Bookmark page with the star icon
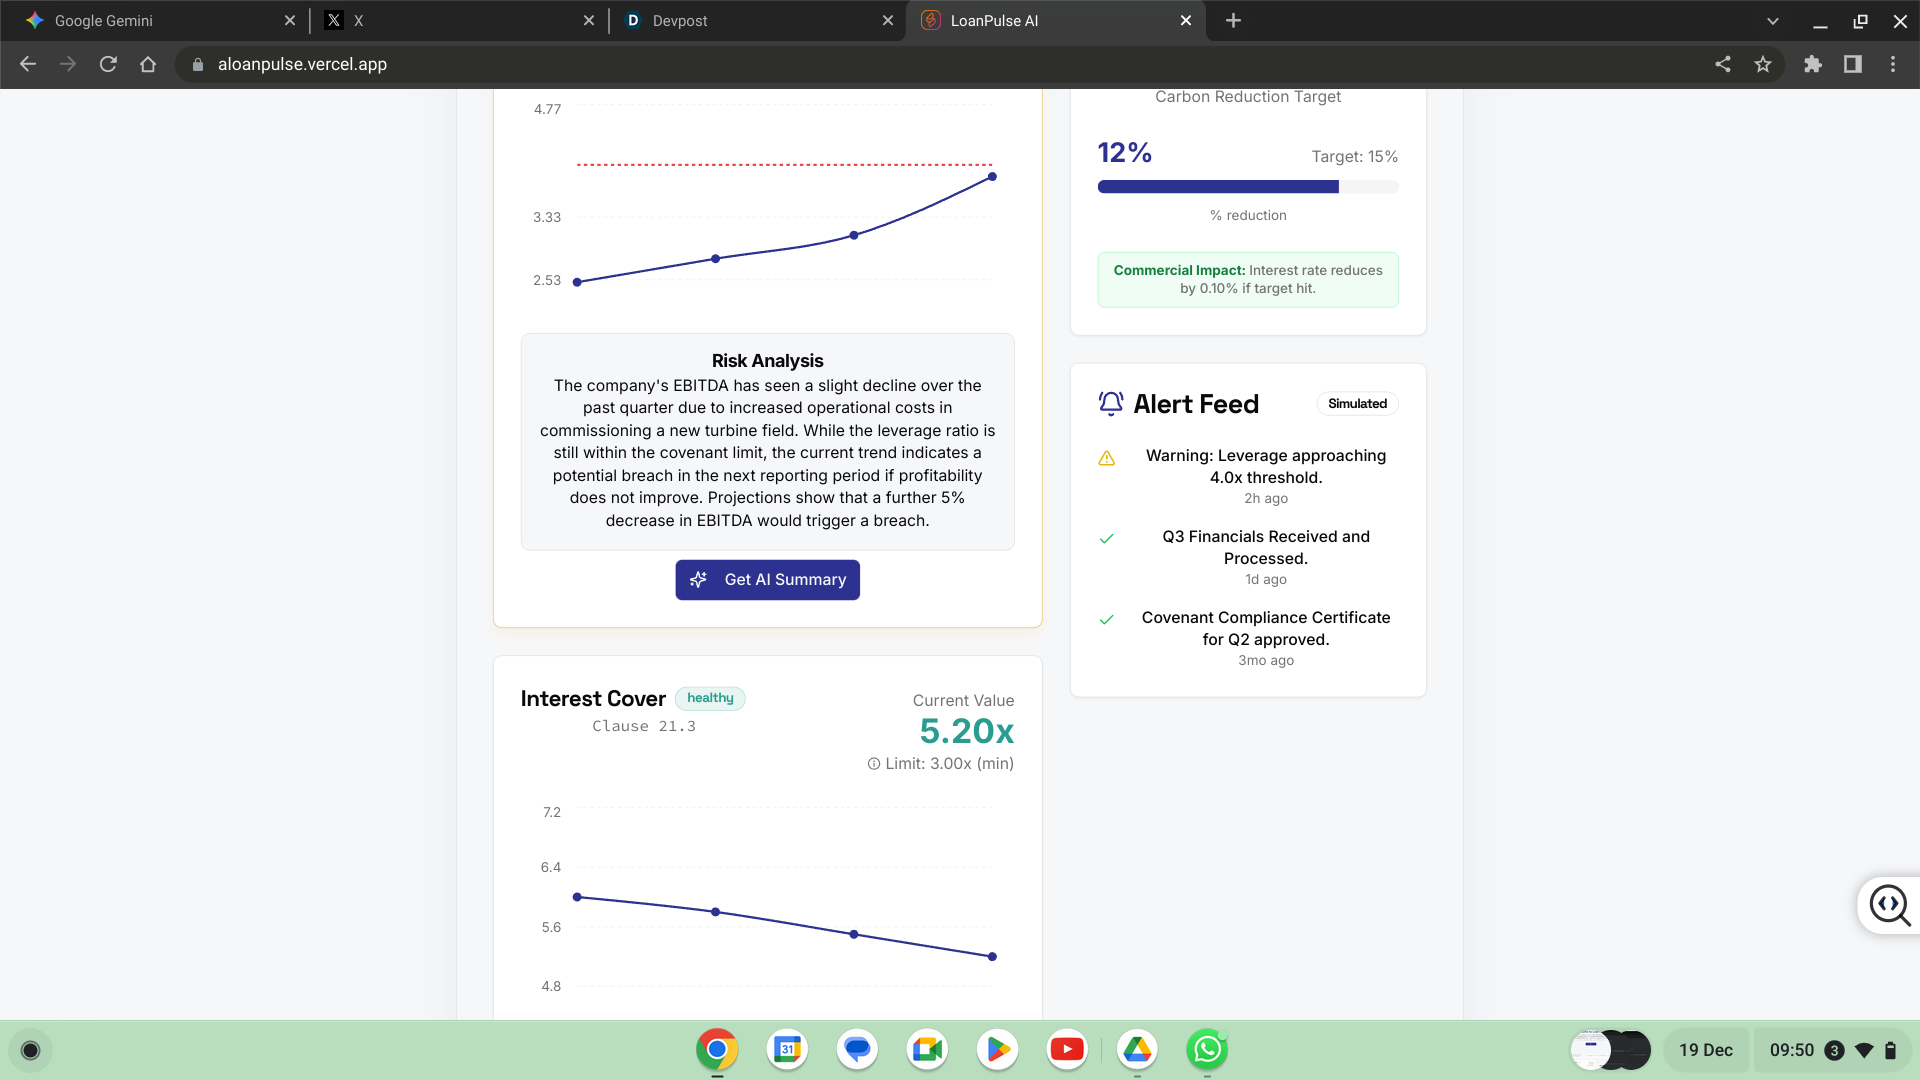The image size is (1920, 1080). point(1762,64)
